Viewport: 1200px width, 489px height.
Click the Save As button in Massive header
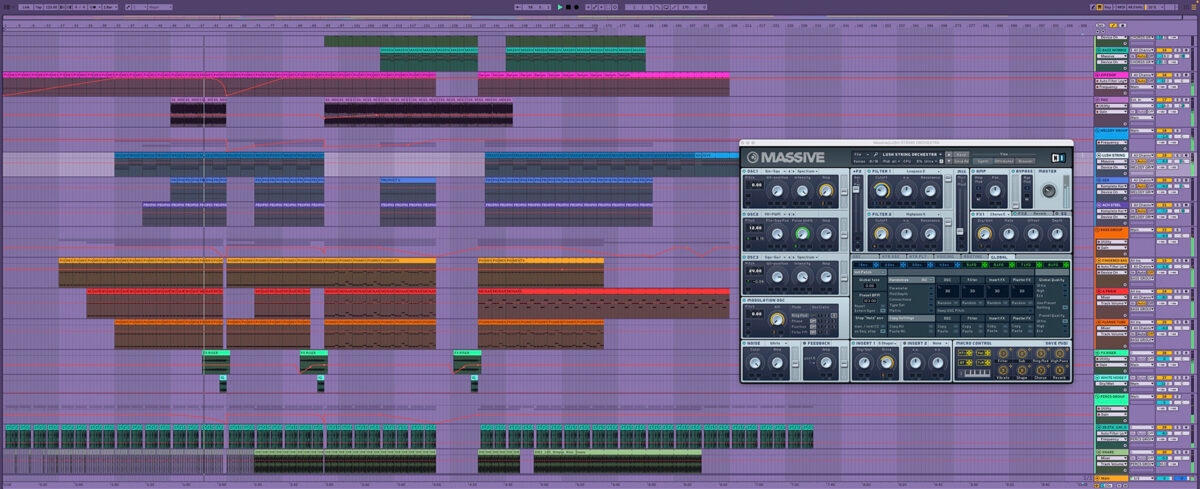961,161
